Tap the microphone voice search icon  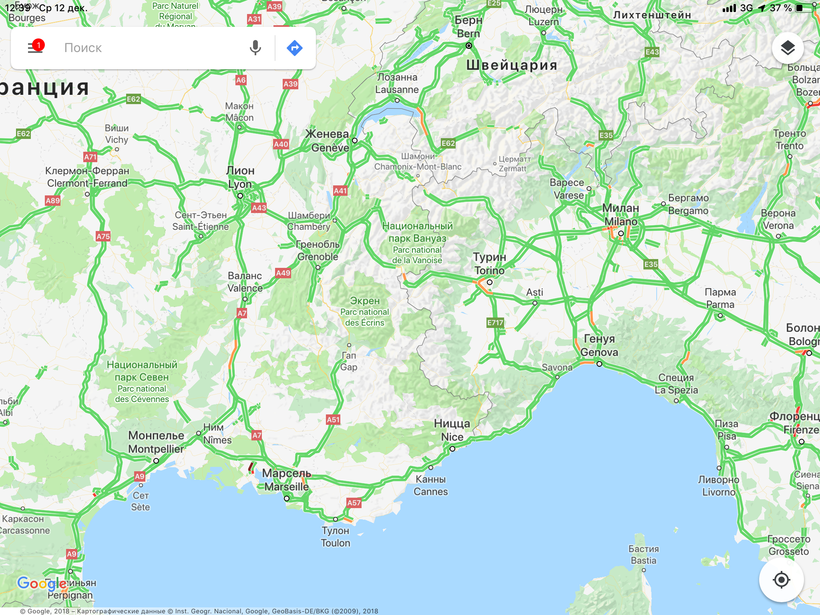[255, 48]
